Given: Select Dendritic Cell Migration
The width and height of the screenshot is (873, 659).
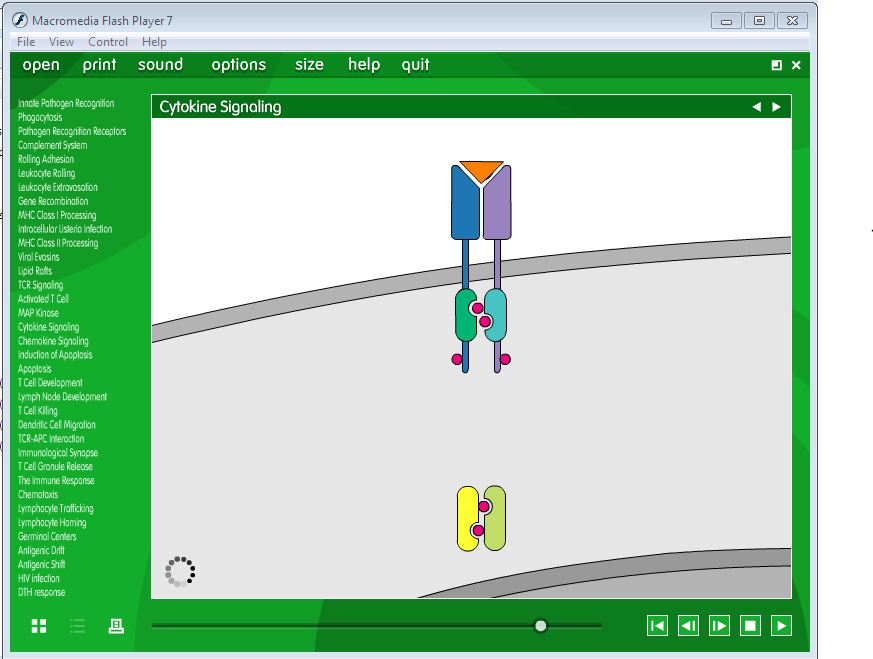Looking at the screenshot, I should tap(56, 425).
